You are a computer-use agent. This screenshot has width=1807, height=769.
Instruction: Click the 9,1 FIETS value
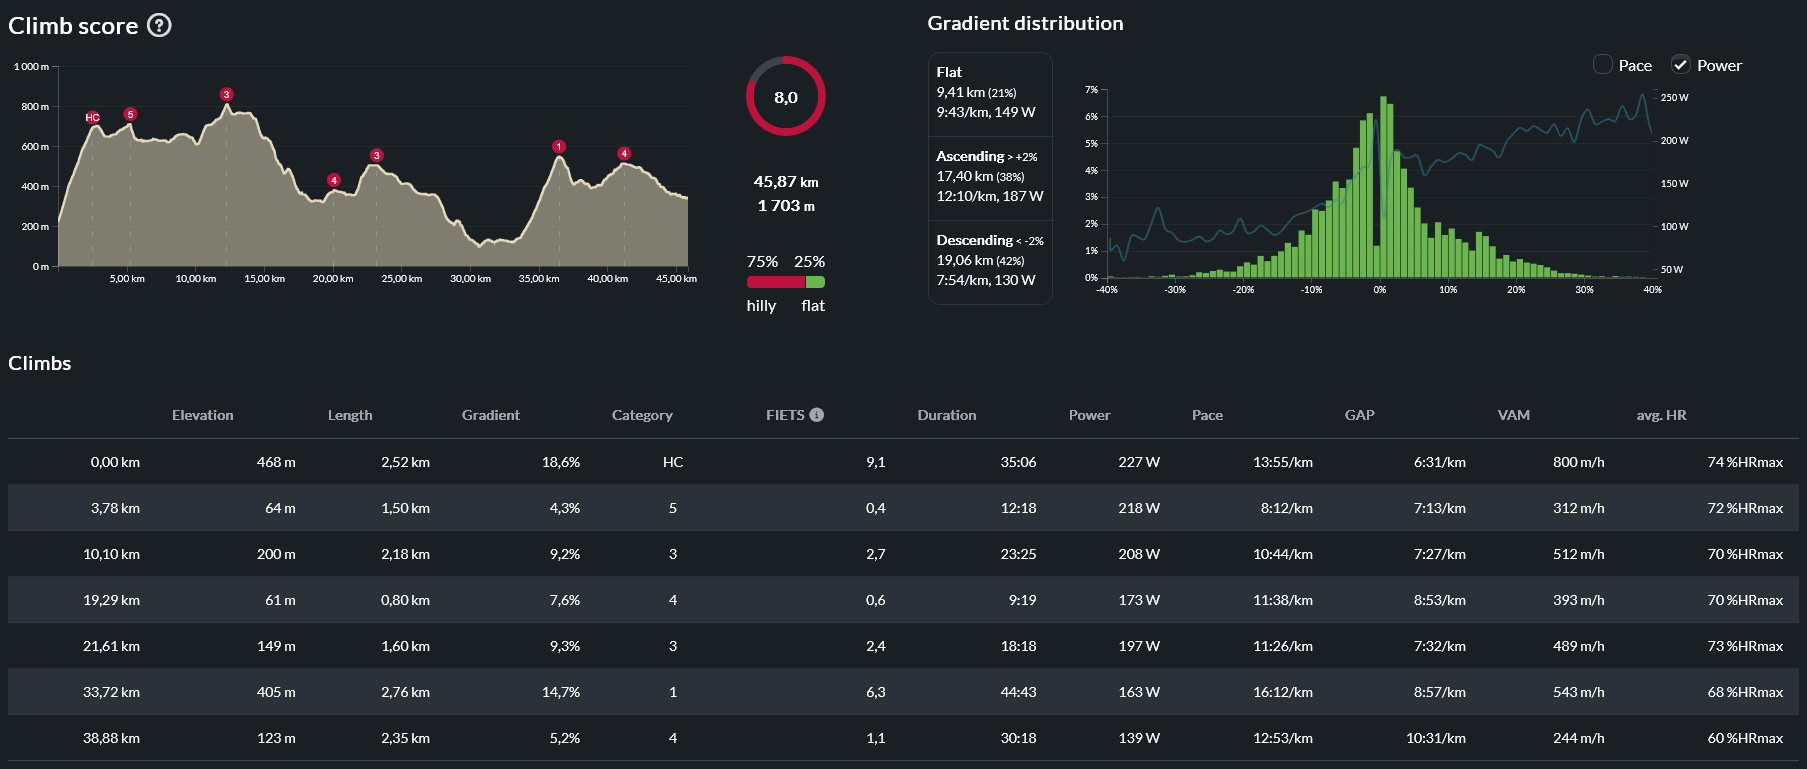[876, 462]
